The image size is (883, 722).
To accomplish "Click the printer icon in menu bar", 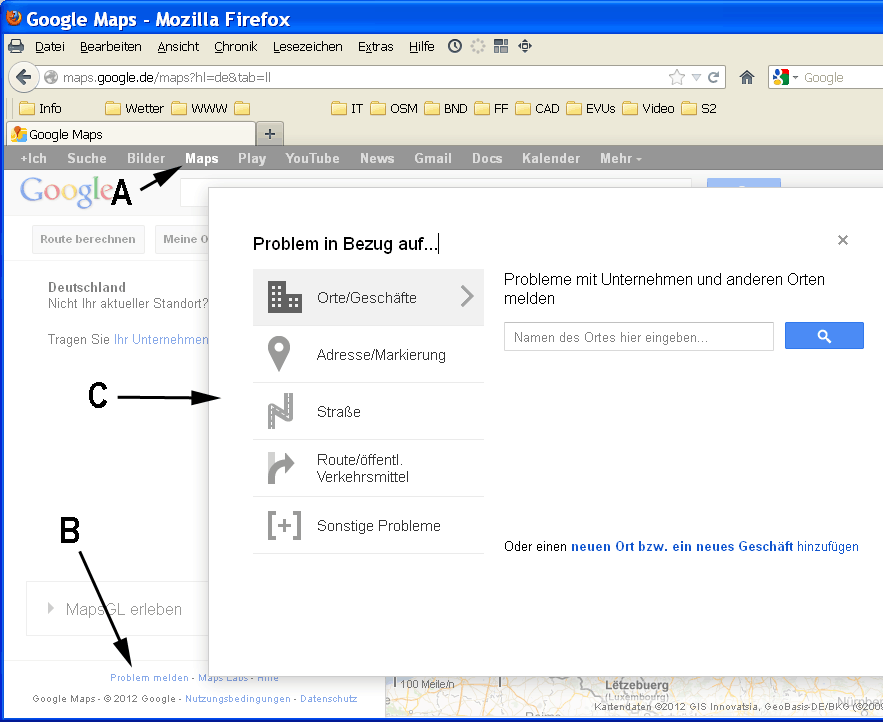I will tap(16, 46).
